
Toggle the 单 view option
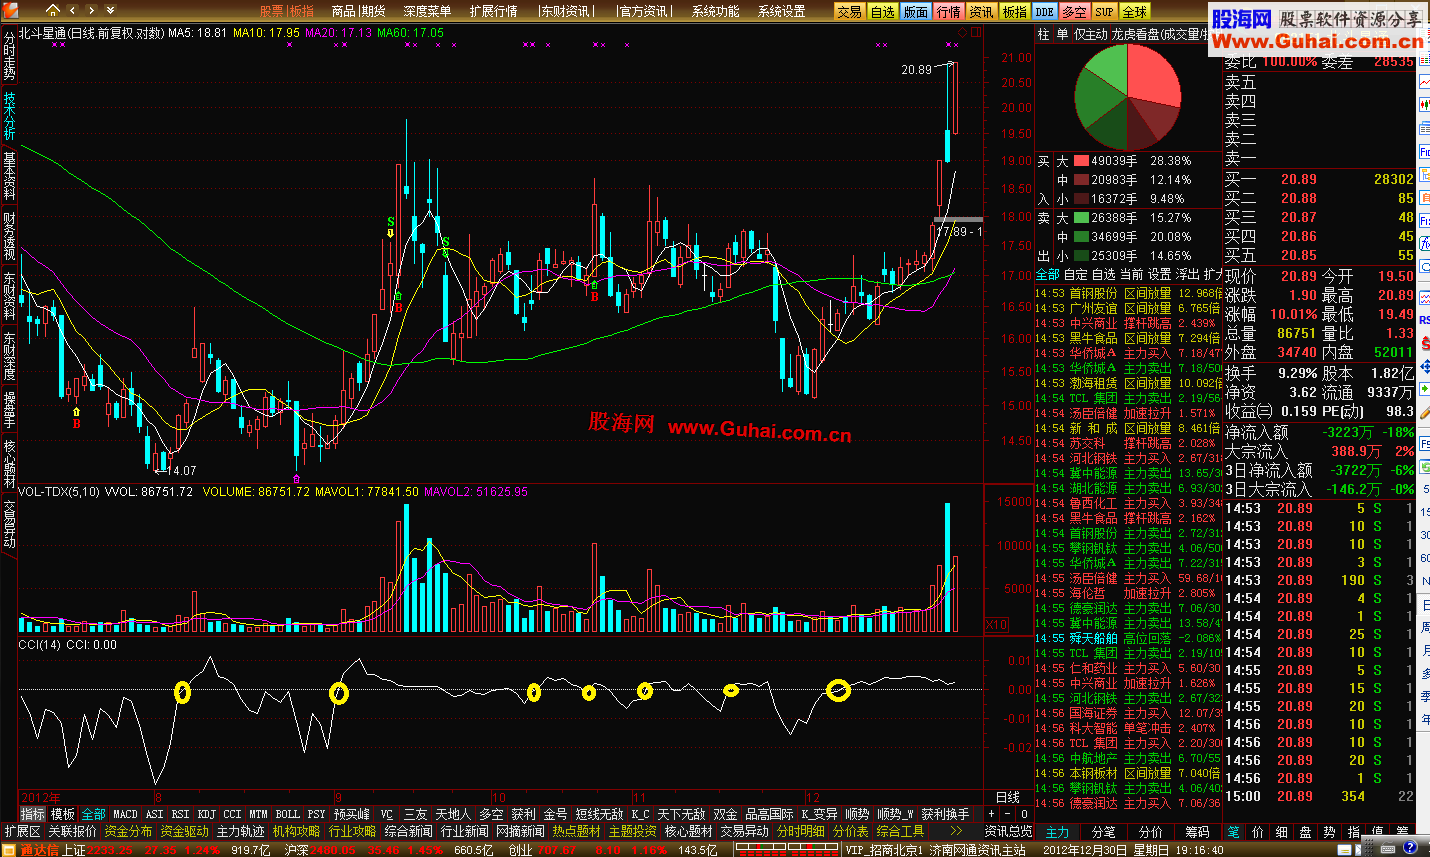click(x=1062, y=34)
